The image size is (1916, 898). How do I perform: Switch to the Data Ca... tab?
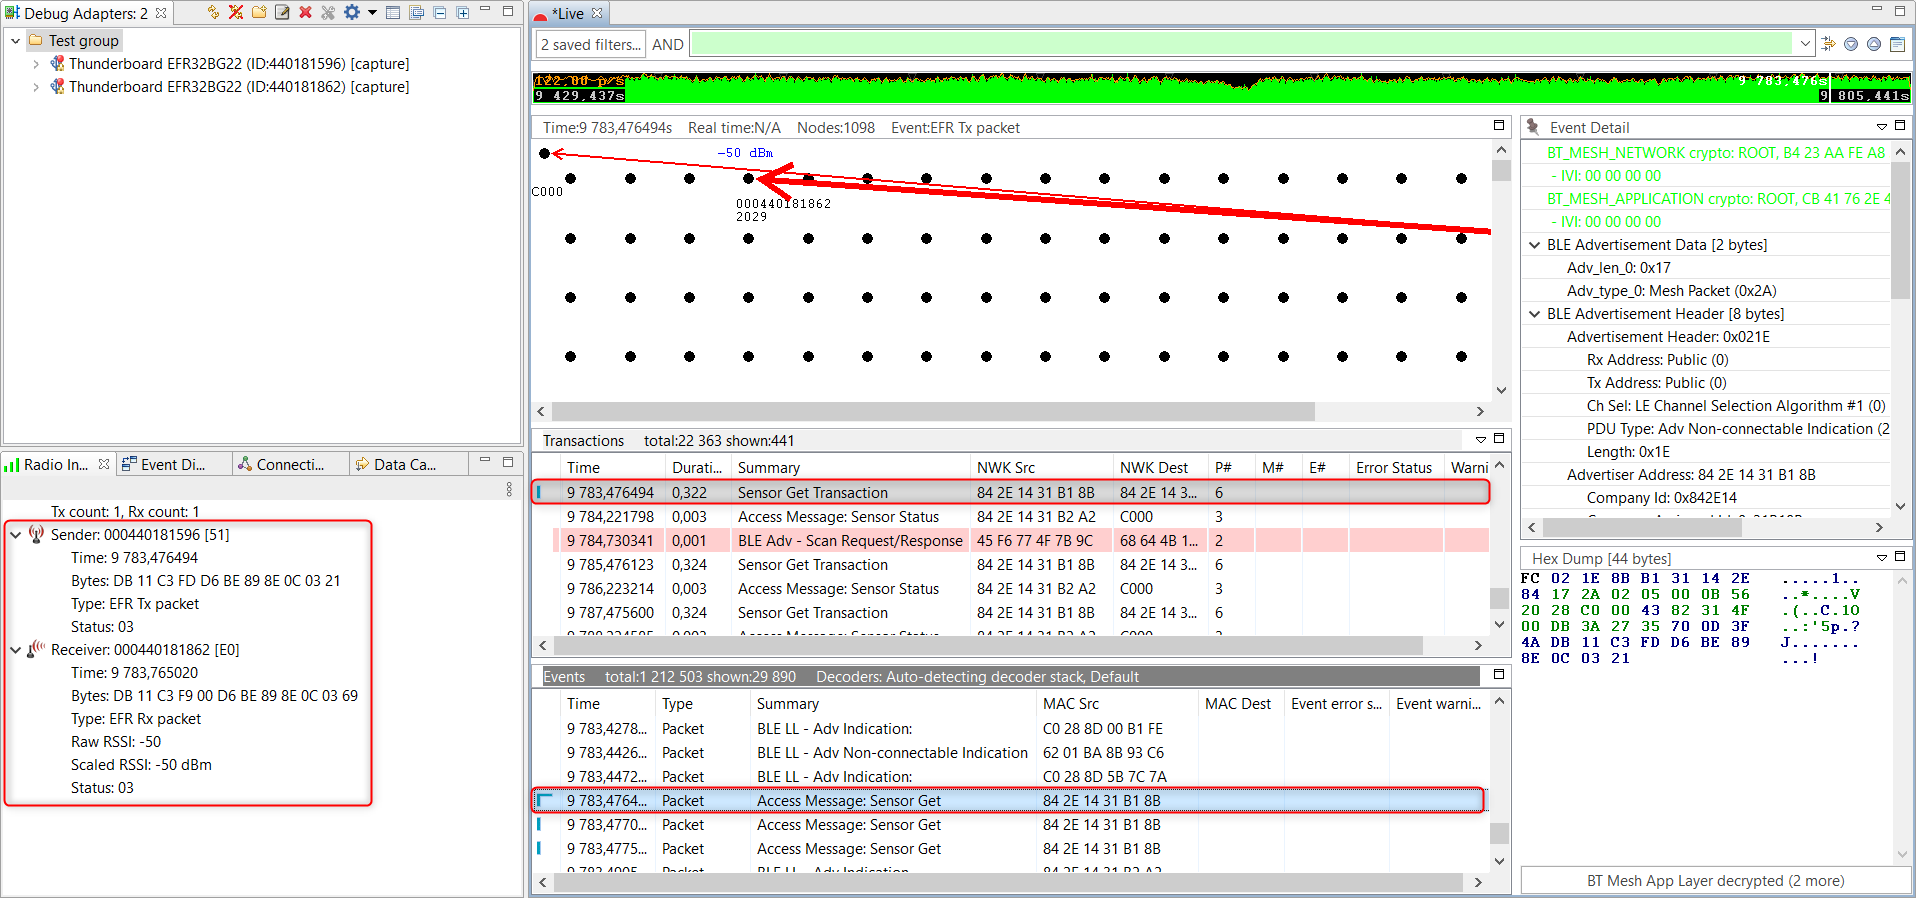point(404,464)
